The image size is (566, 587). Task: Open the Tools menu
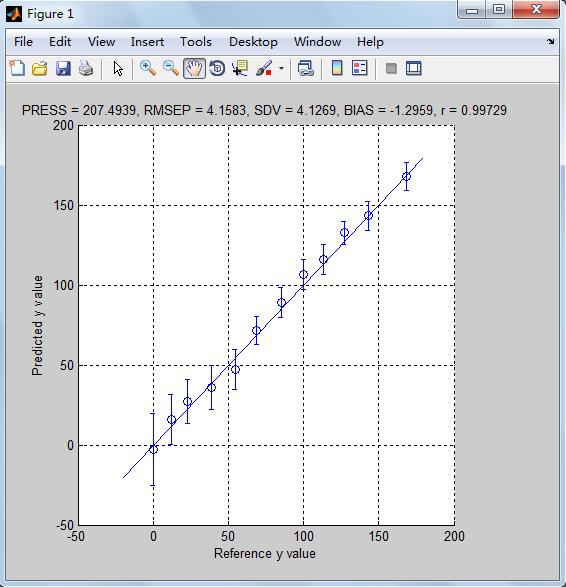coord(196,42)
